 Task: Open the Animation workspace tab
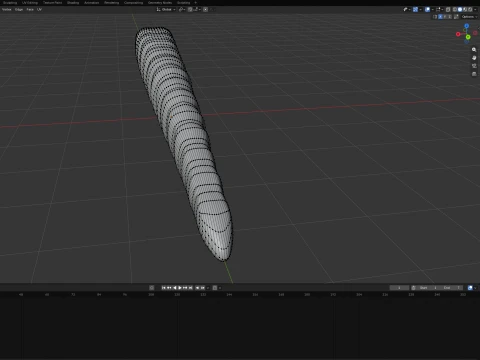pyautogui.click(x=91, y=3)
